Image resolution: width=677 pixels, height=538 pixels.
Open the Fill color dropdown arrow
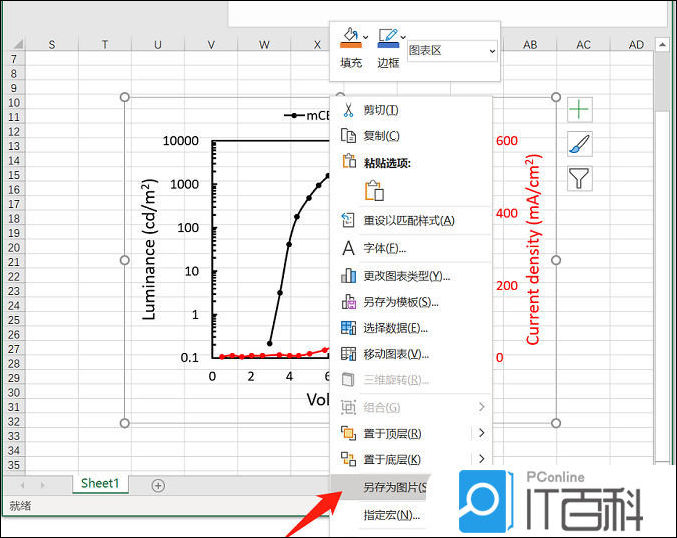coord(366,38)
